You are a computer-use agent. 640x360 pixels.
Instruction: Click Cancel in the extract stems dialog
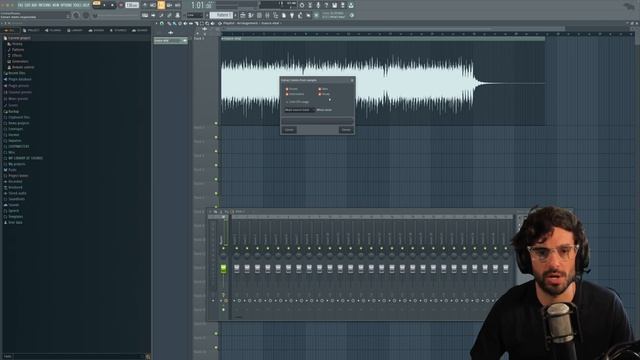289,129
